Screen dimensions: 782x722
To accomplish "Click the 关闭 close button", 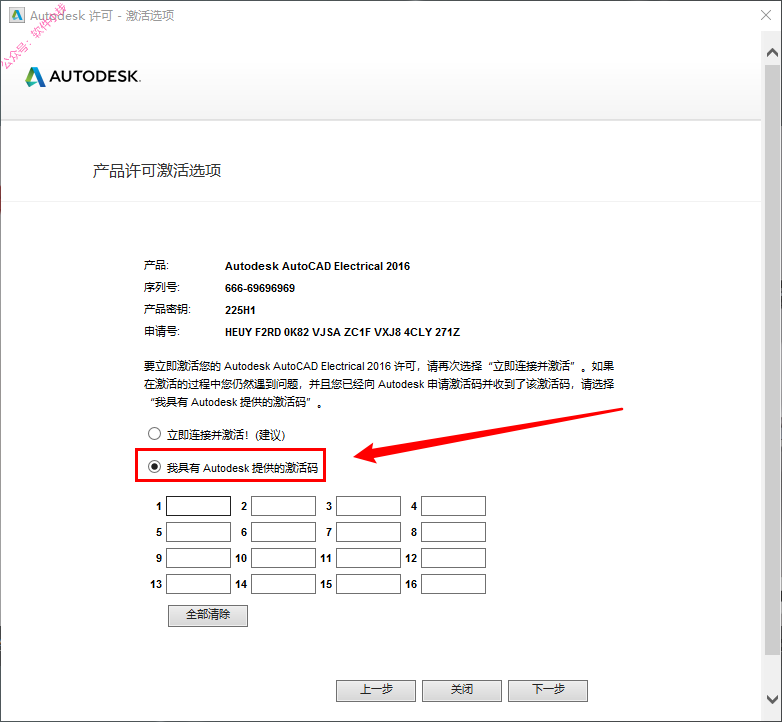I will (462, 691).
